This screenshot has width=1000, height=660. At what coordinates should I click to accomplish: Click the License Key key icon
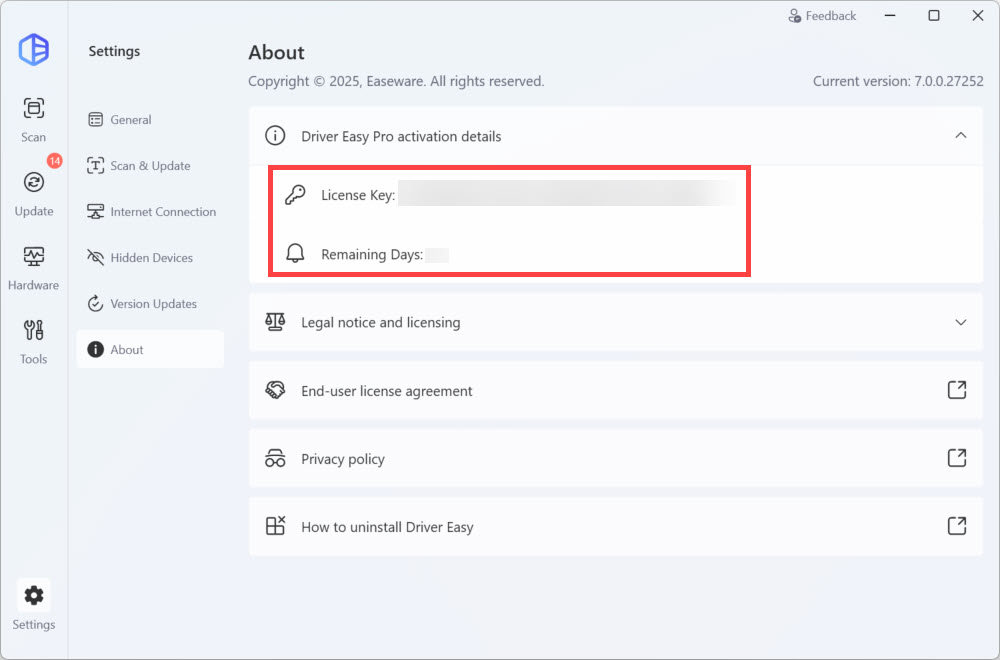click(x=295, y=194)
